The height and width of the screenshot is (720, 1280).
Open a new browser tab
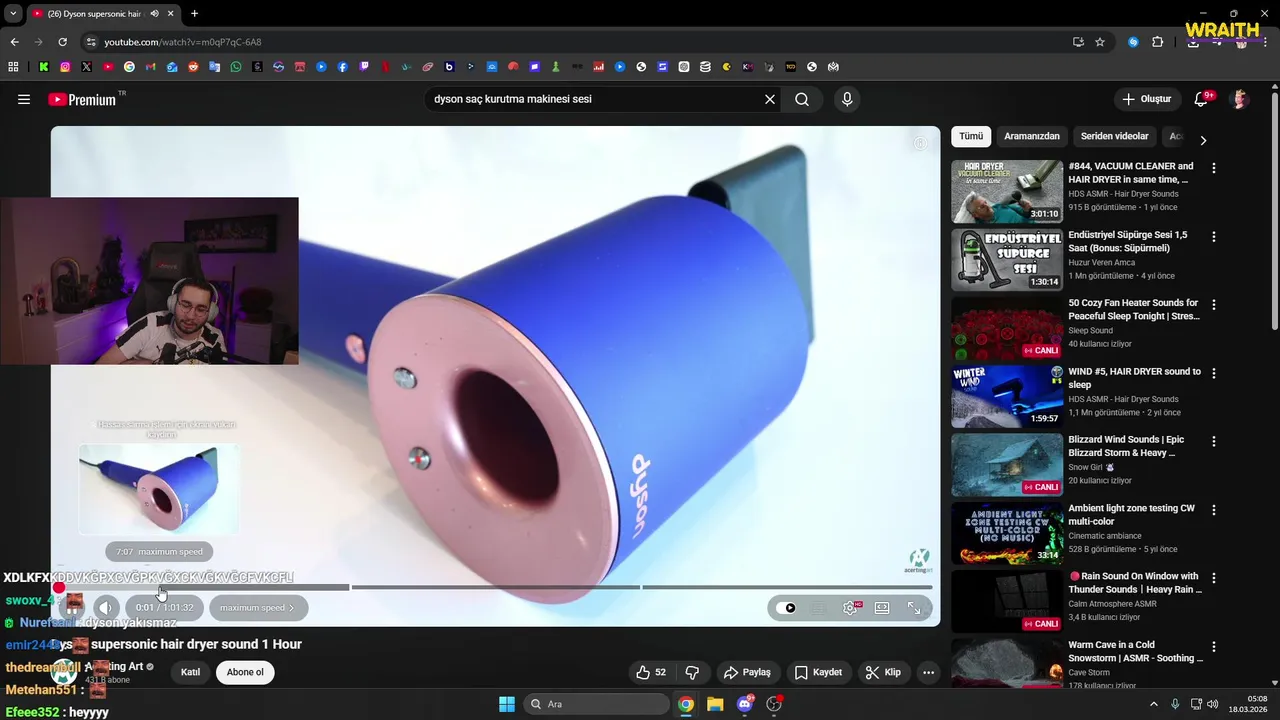point(194,13)
